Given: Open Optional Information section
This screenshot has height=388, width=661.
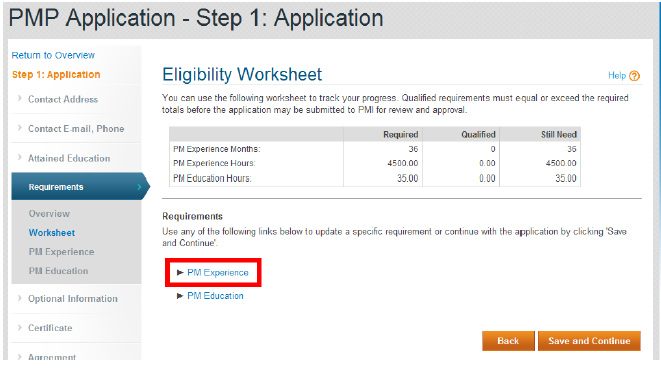Looking at the screenshot, I should point(73,299).
